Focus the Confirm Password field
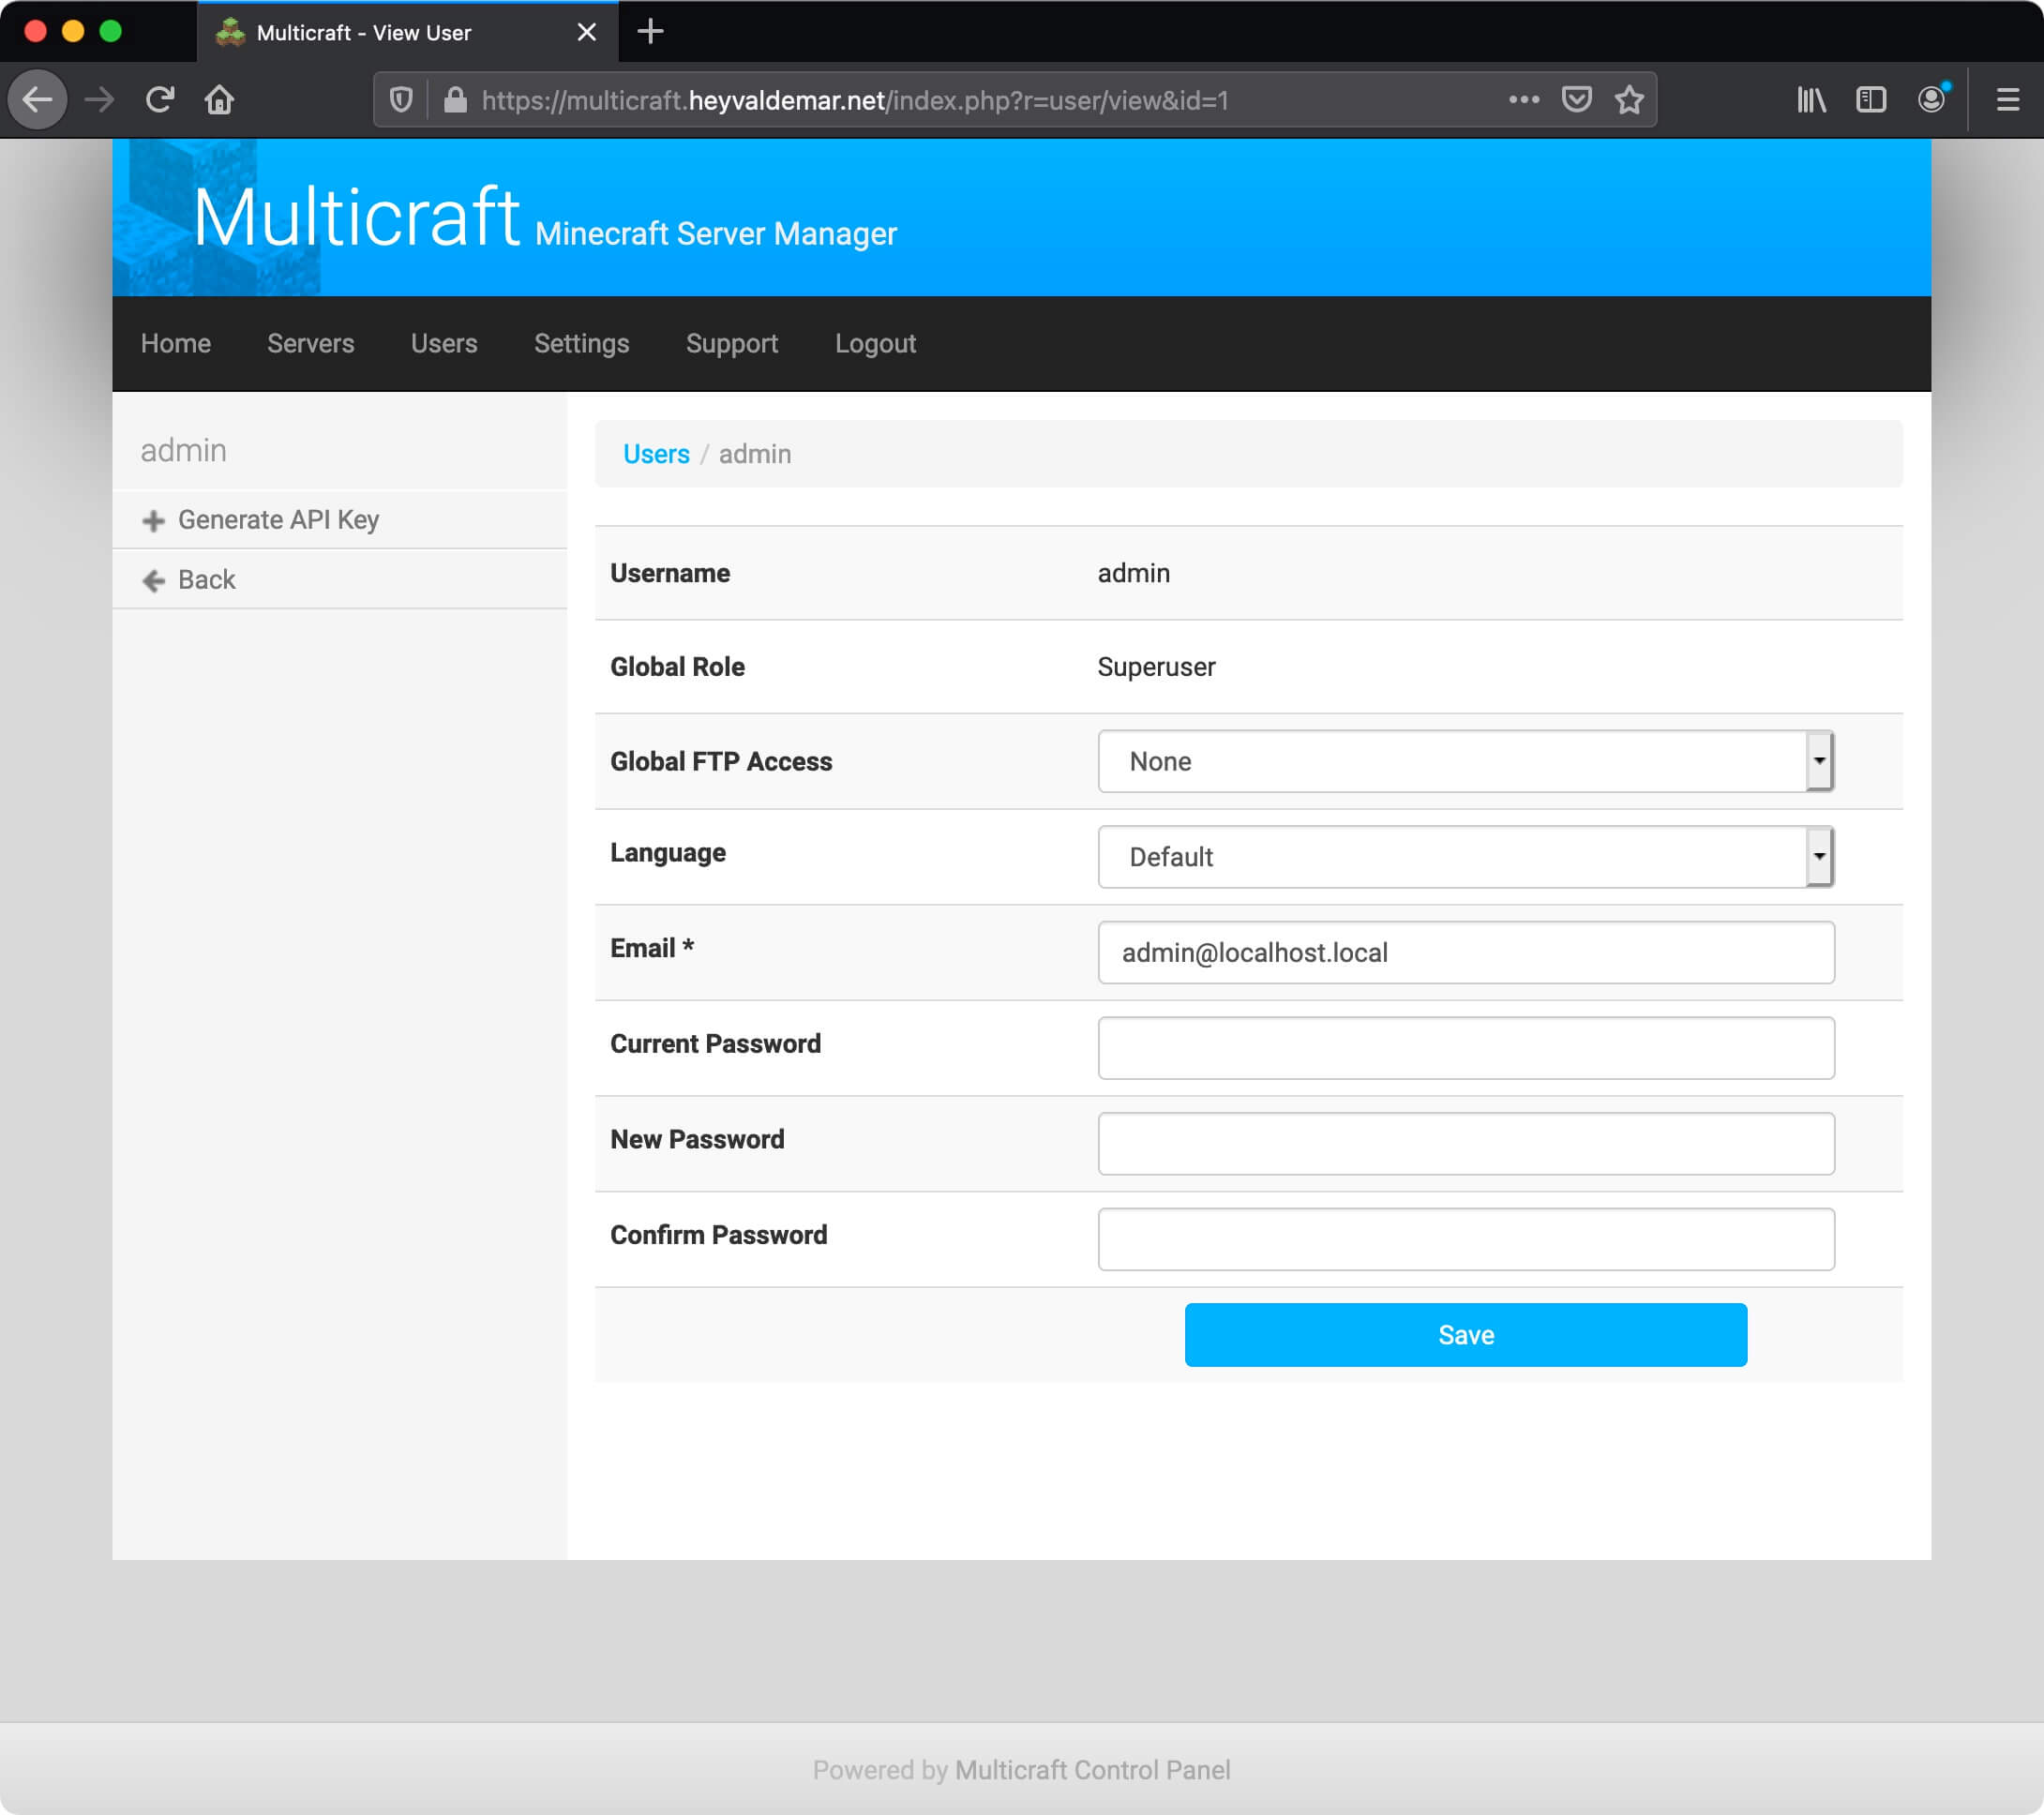 pyautogui.click(x=1465, y=1239)
